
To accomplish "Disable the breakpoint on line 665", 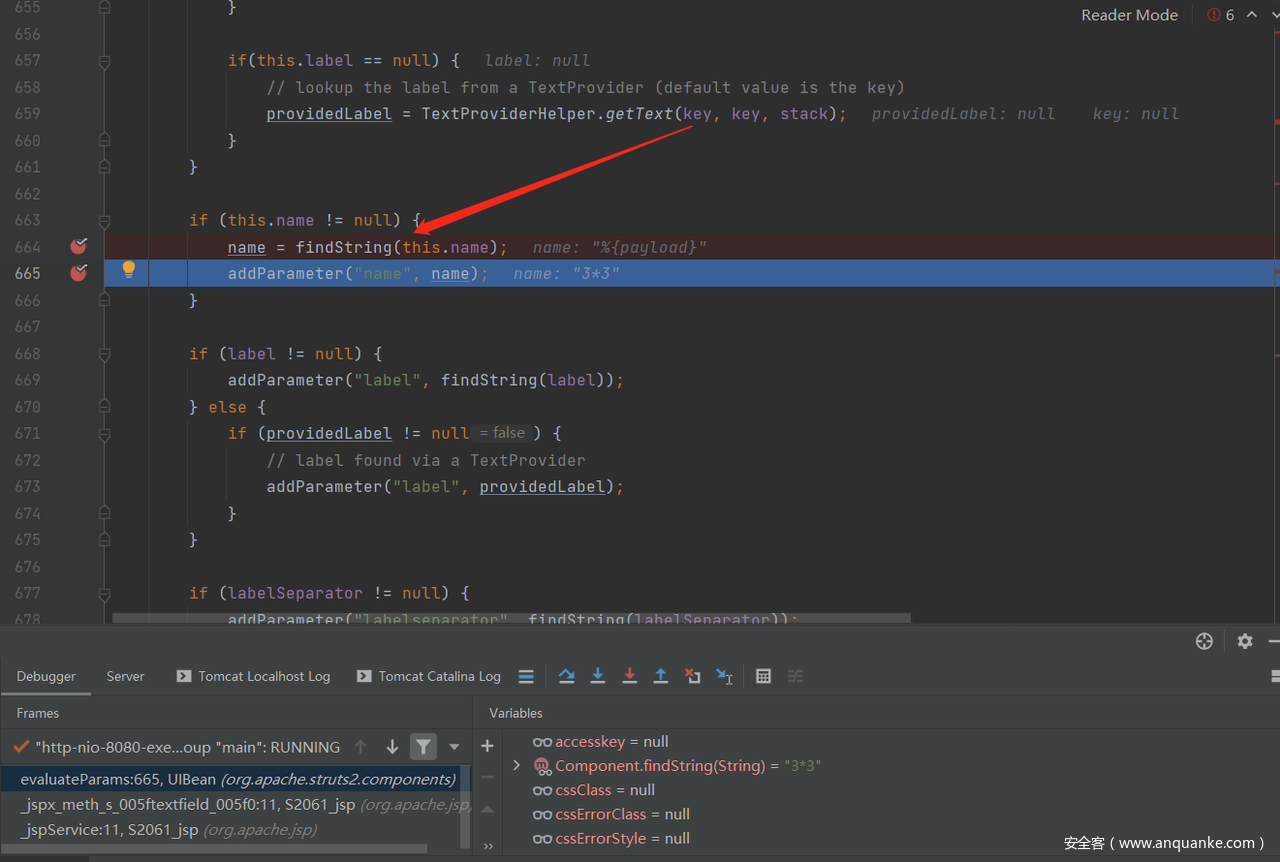I will point(78,273).
